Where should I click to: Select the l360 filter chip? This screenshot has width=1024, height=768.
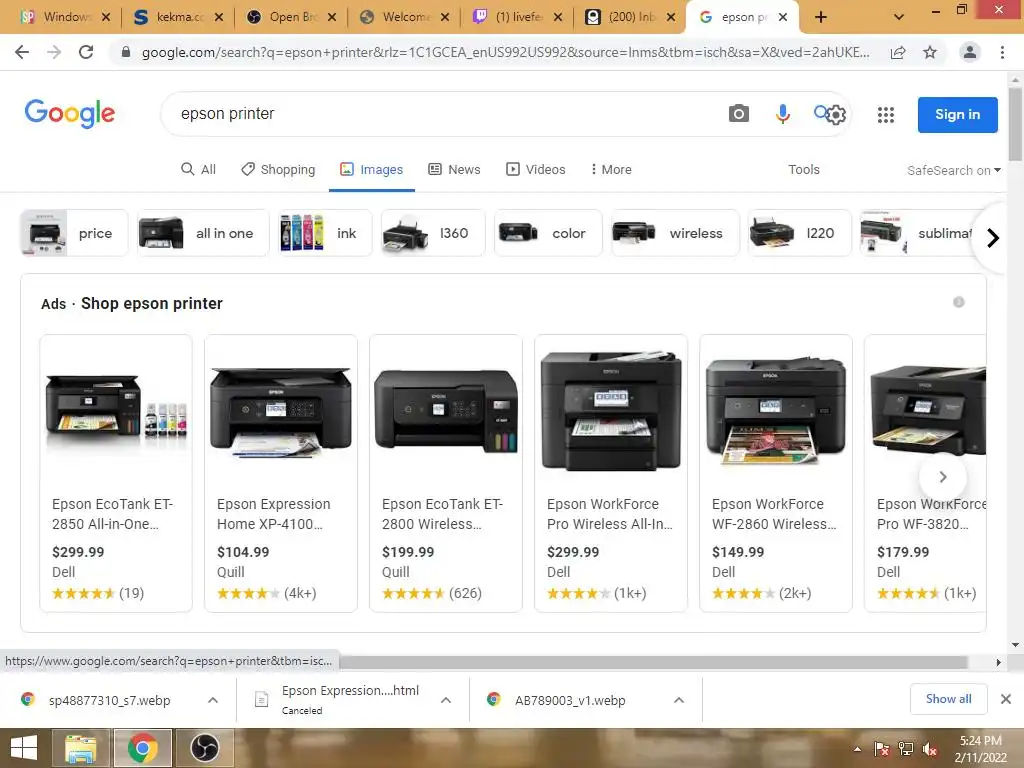pyautogui.click(x=433, y=233)
